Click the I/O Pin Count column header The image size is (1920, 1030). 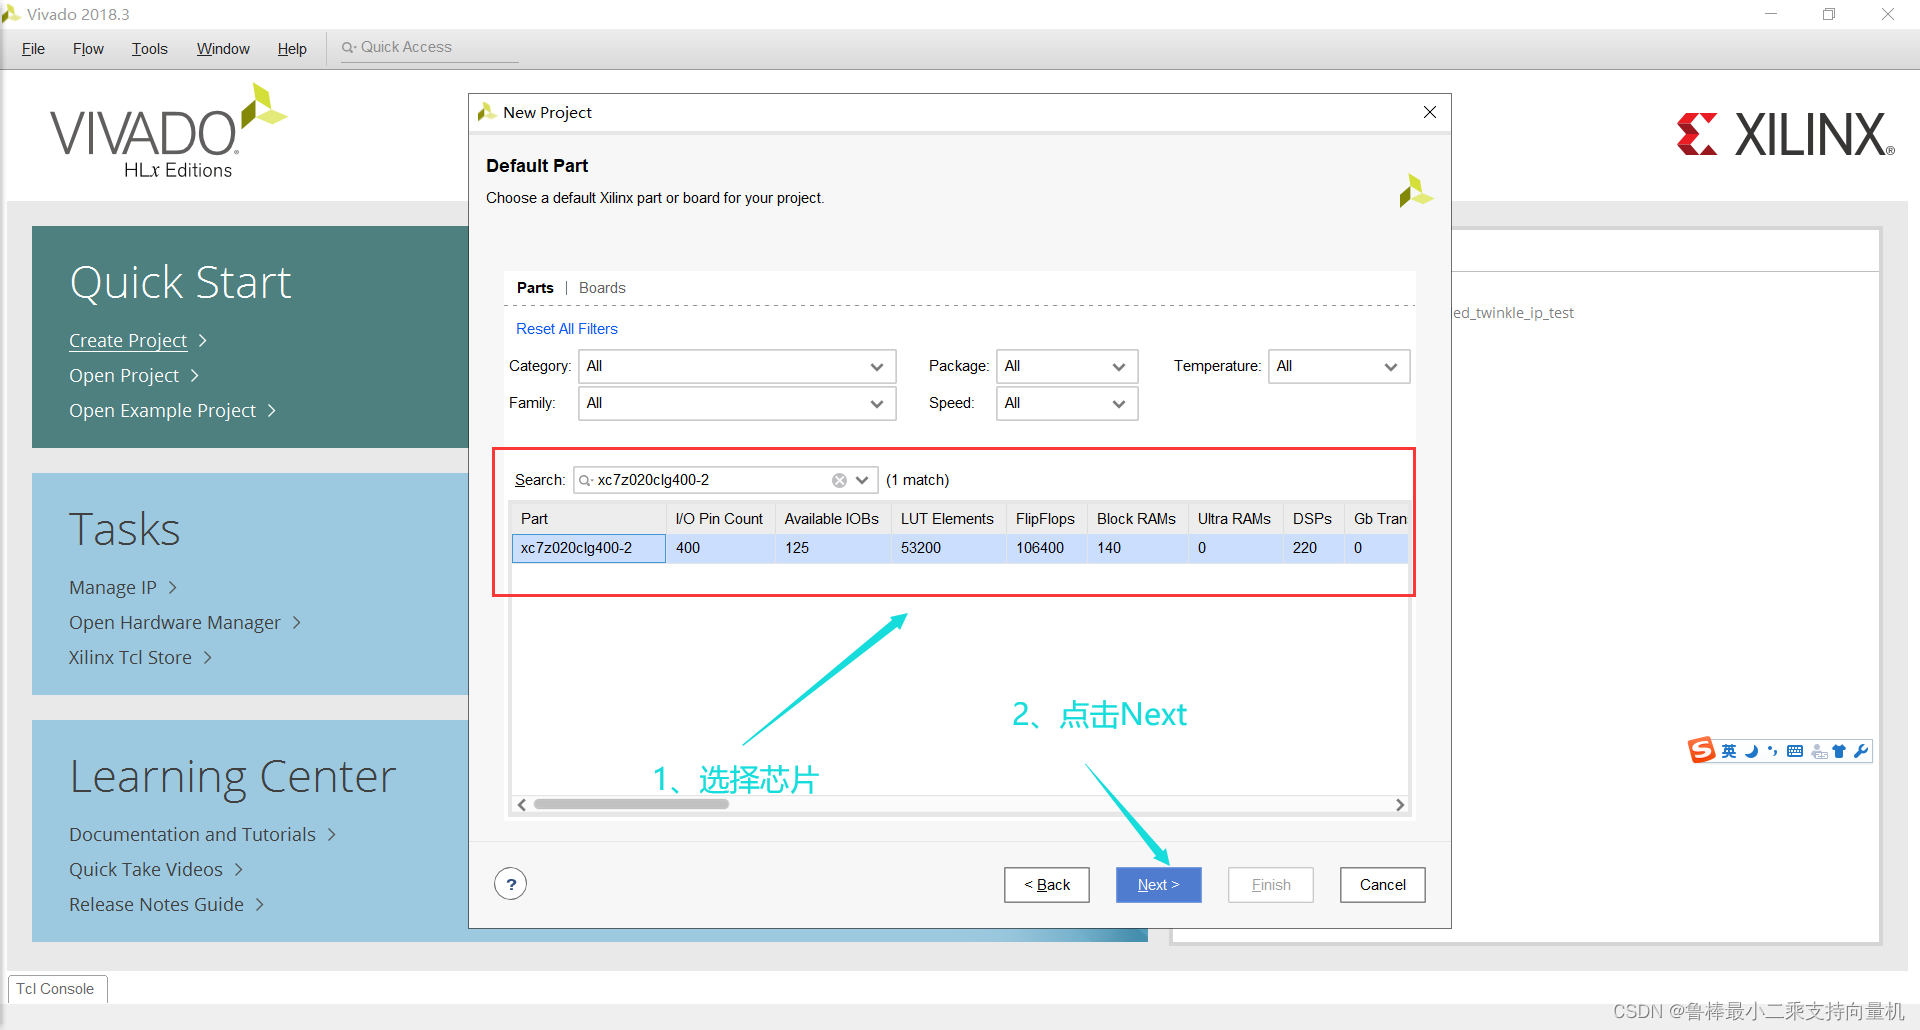coord(719,519)
